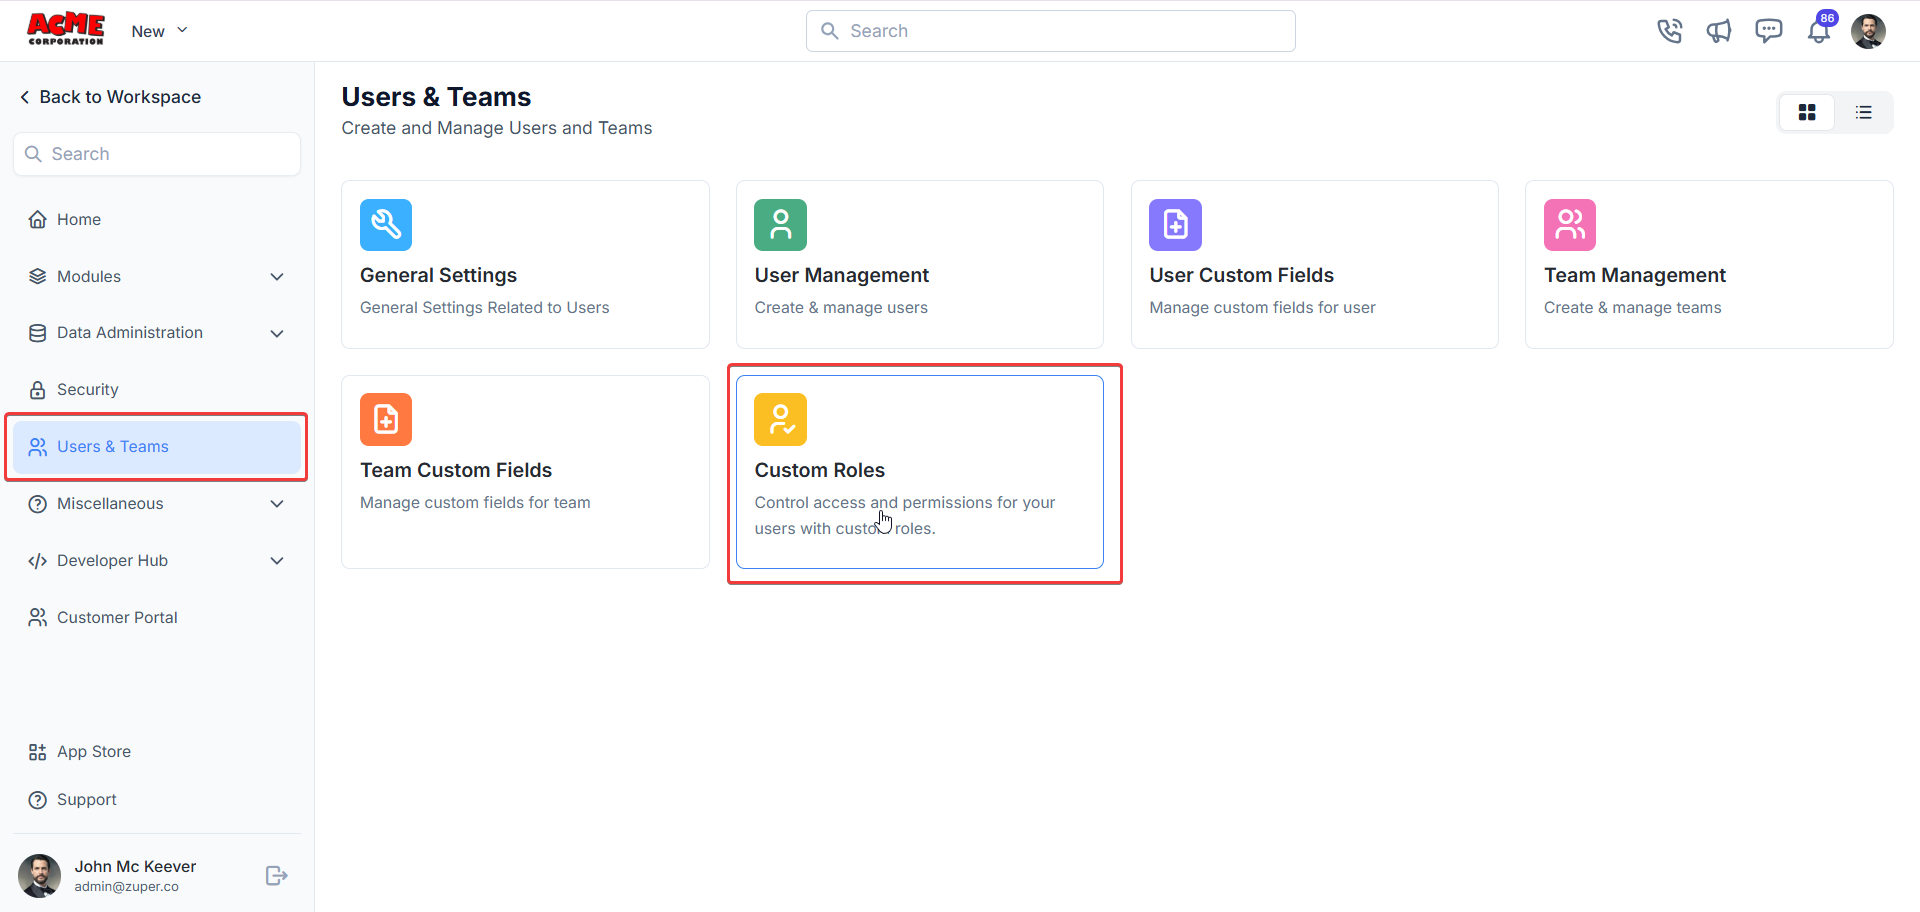Click the Home house icon in sidebar
The width and height of the screenshot is (1920, 912).
[38, 220]
